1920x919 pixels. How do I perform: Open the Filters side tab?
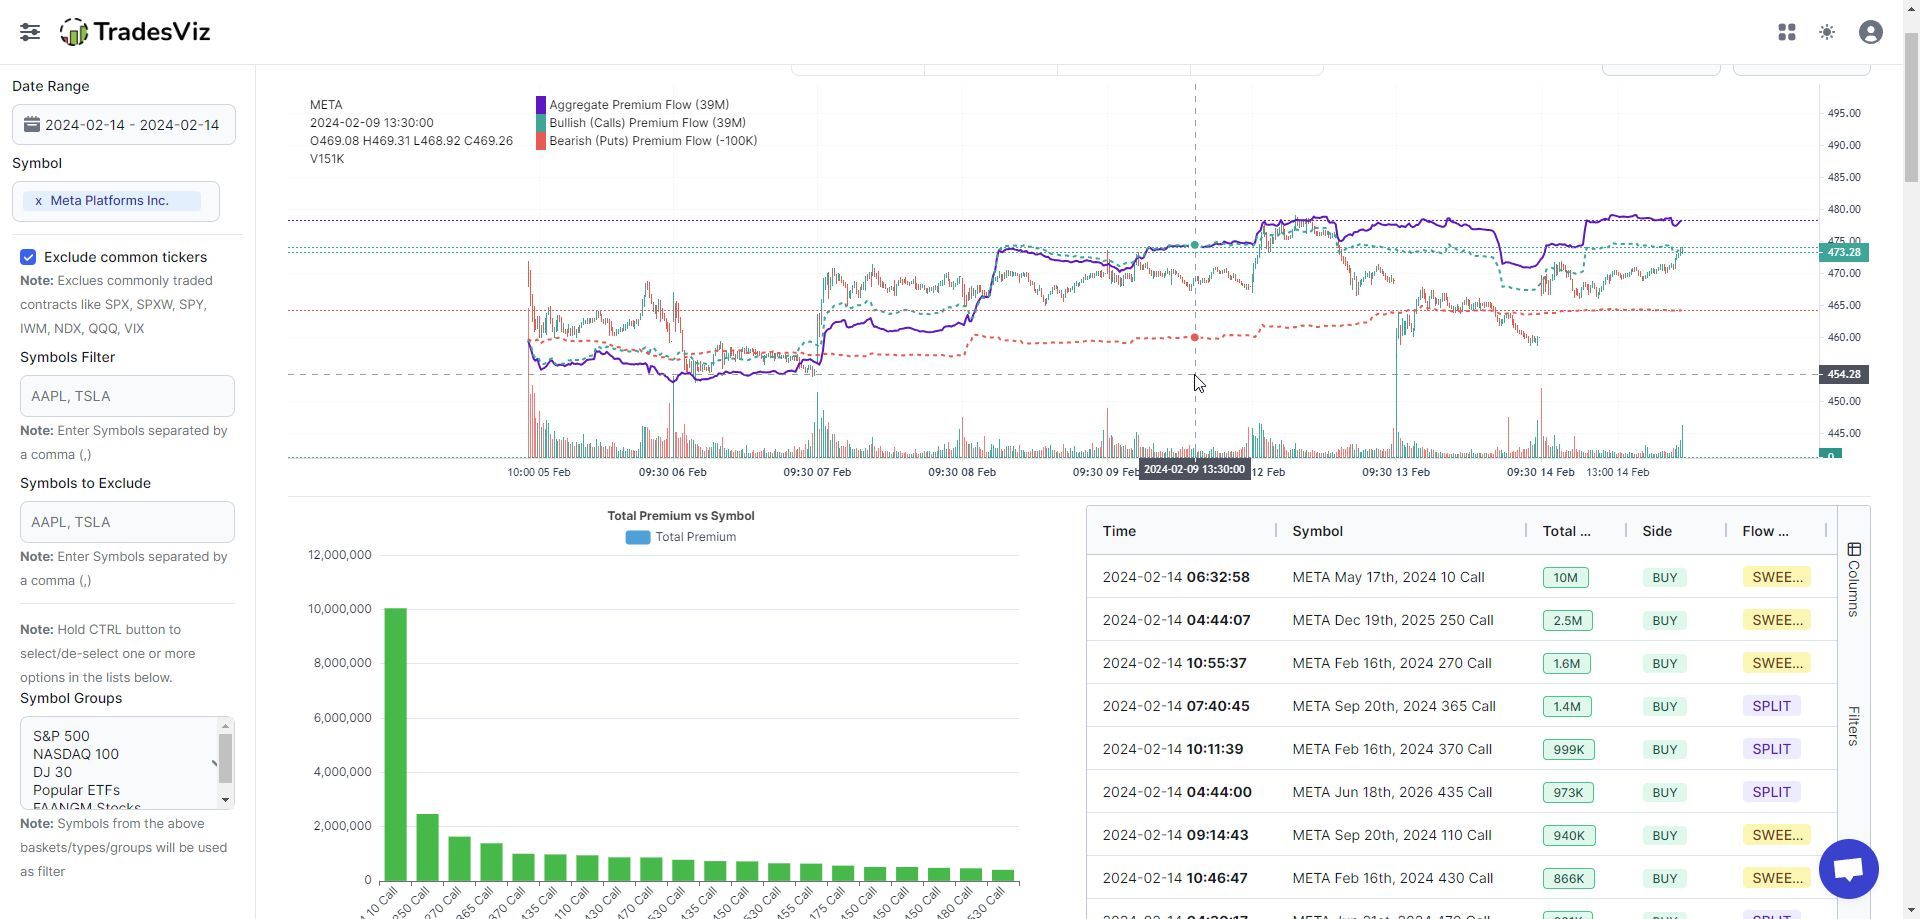1854,726
